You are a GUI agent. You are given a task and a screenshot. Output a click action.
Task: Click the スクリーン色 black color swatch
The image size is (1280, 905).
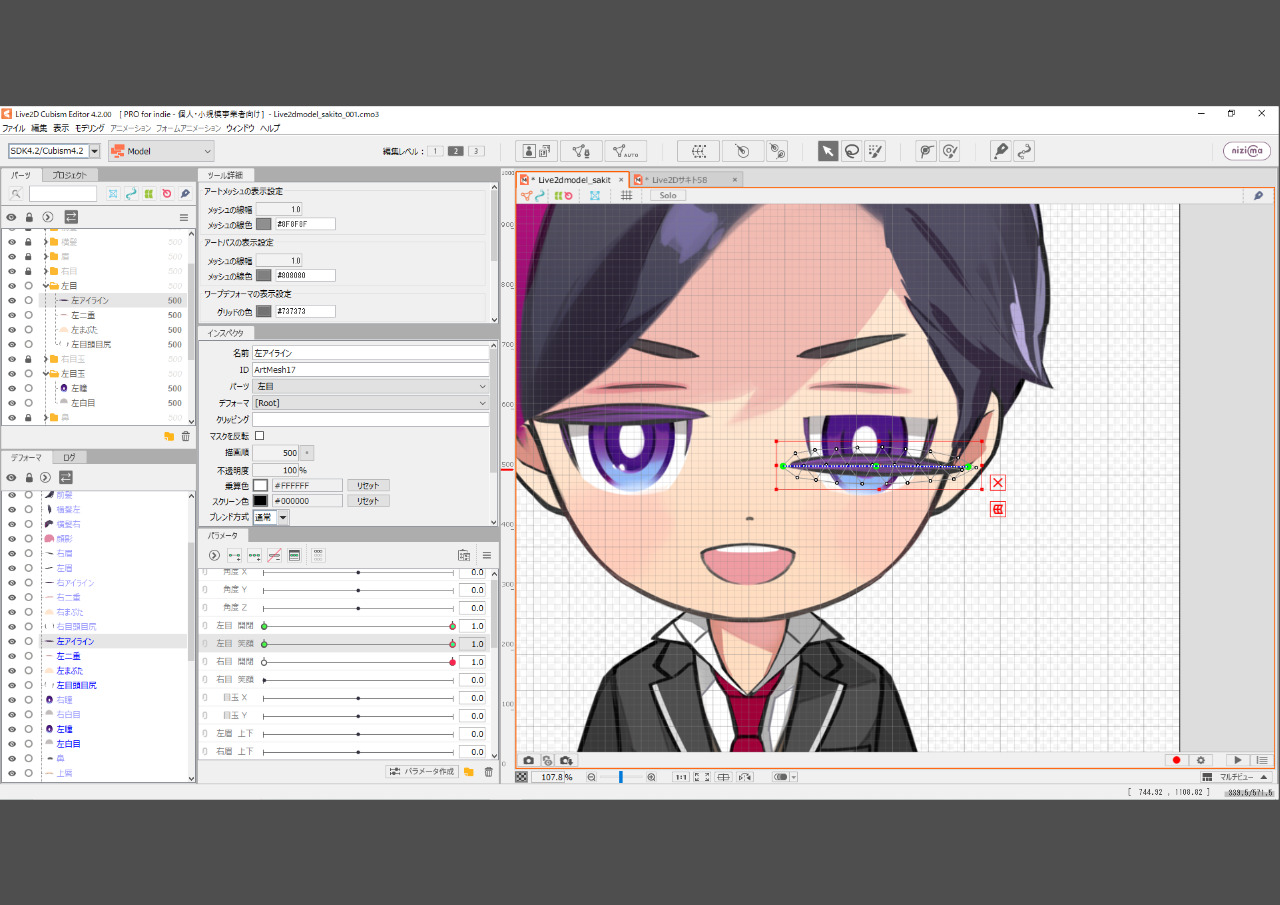click(x=261, y=501)
